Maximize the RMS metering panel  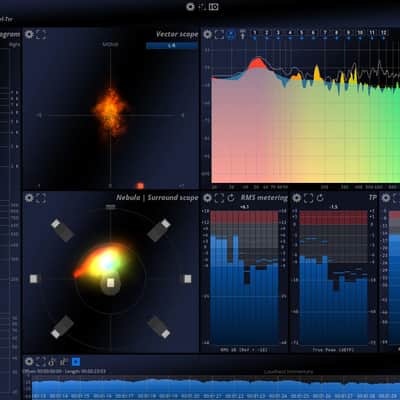[x=219, y=198]
